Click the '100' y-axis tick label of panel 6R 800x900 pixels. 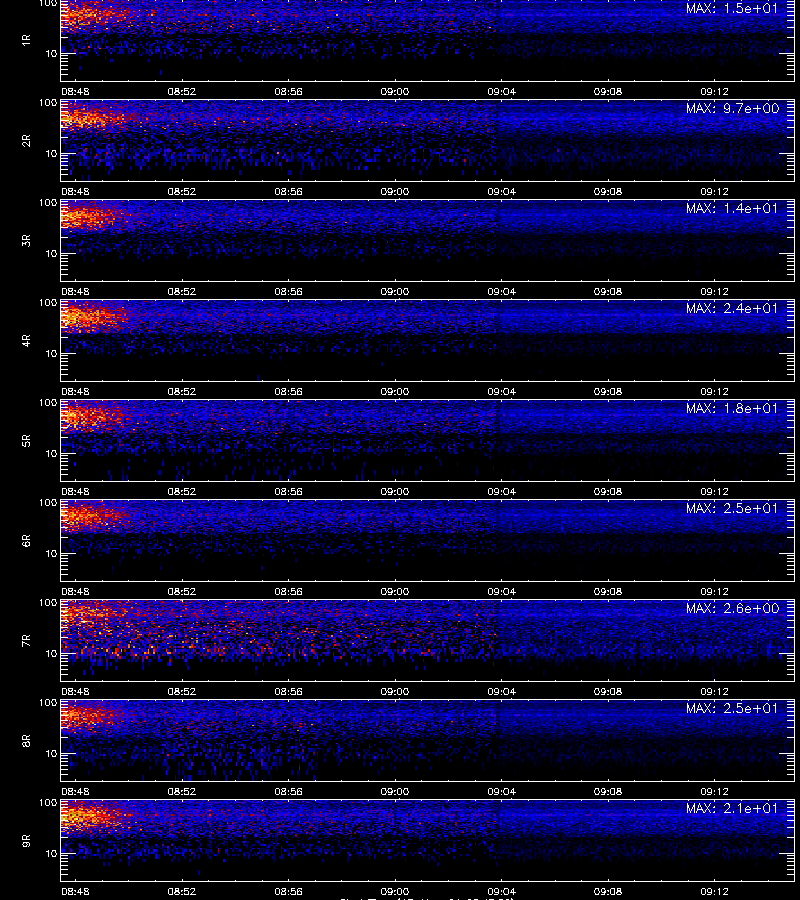48,503
